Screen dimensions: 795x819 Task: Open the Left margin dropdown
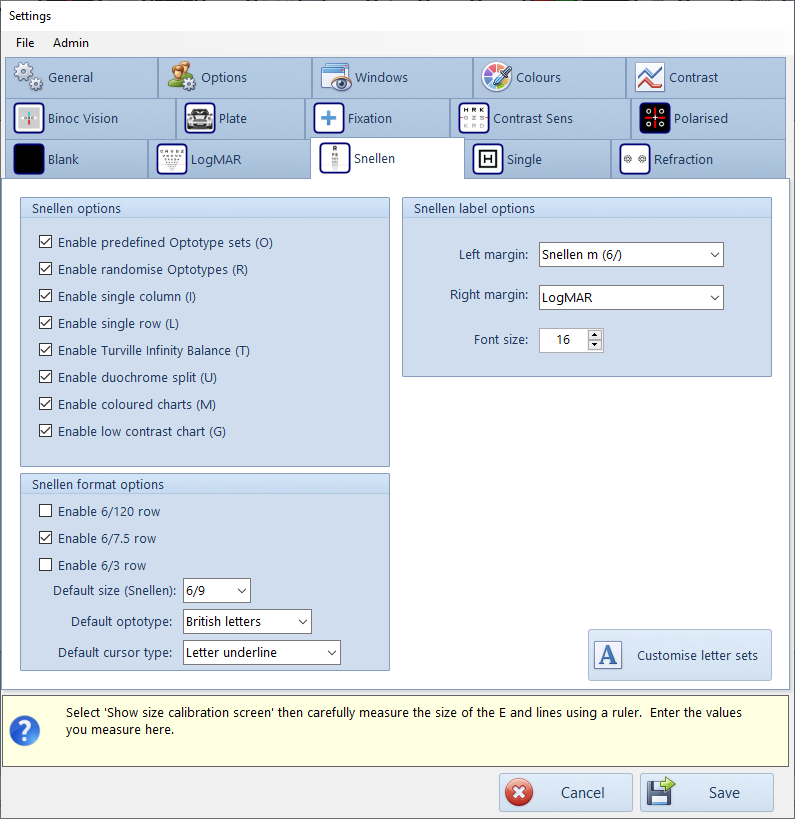[x=630, y=255]
